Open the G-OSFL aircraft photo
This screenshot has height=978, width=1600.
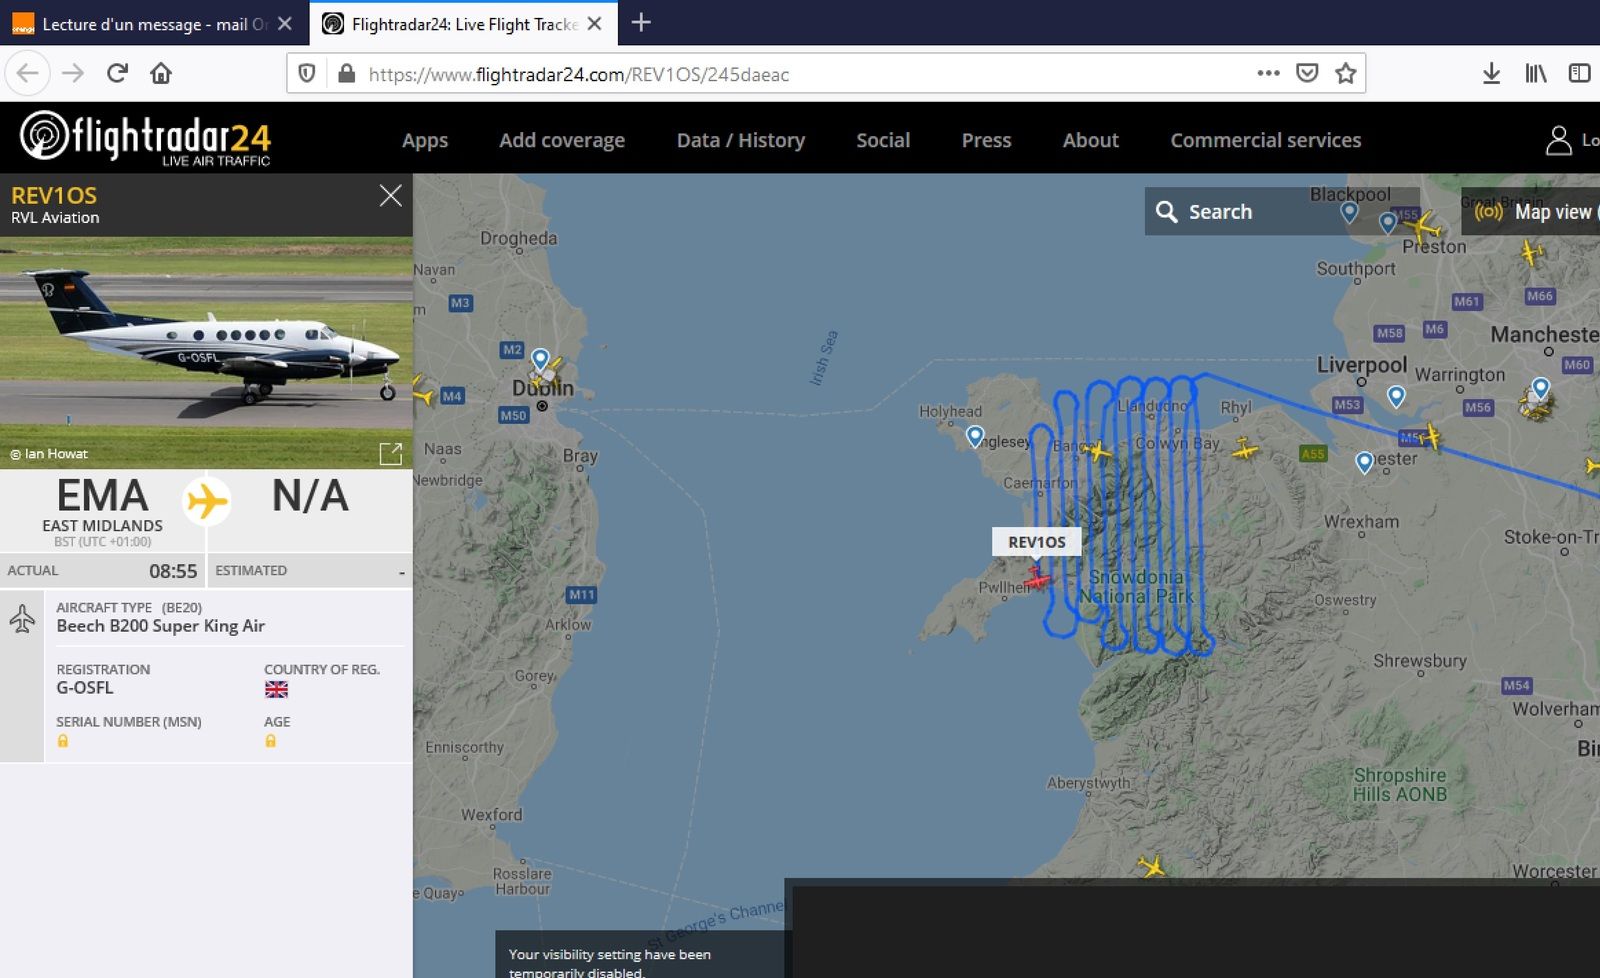tap(206, 352)
